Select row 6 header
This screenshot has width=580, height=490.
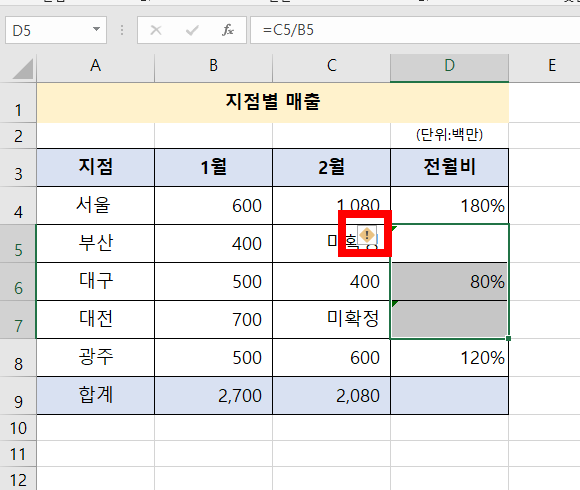[x=18, y=282]
